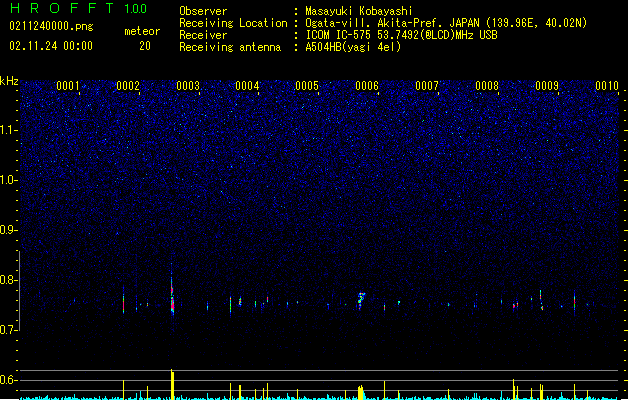This screenshot has height=400, width=629.
Task: Click the Observer name Masayuki Kobayashi
Action: [x=359, y=11]
